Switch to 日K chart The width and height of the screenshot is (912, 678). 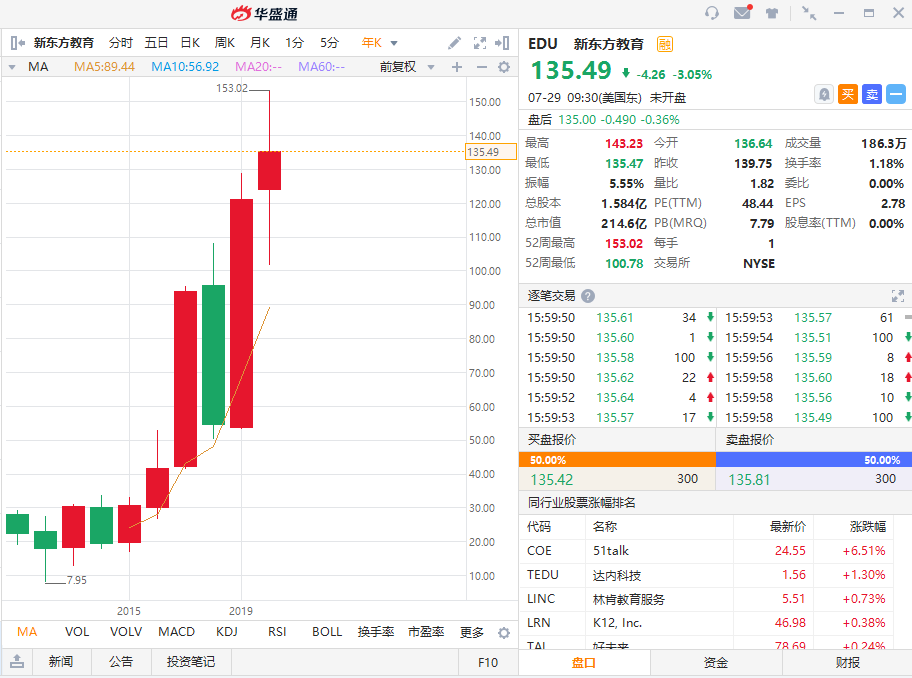click(x=190, y=42)
